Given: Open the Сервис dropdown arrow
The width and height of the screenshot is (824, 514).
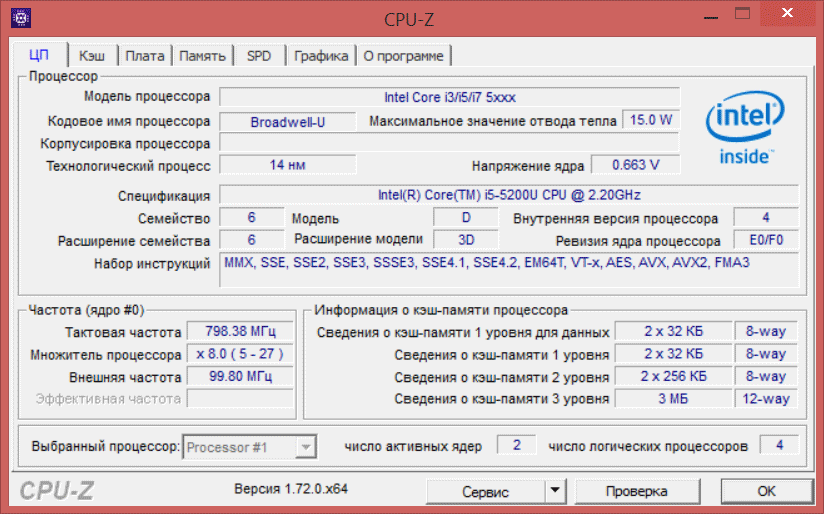Looking at the screenshot, I should tap(554, 491).
